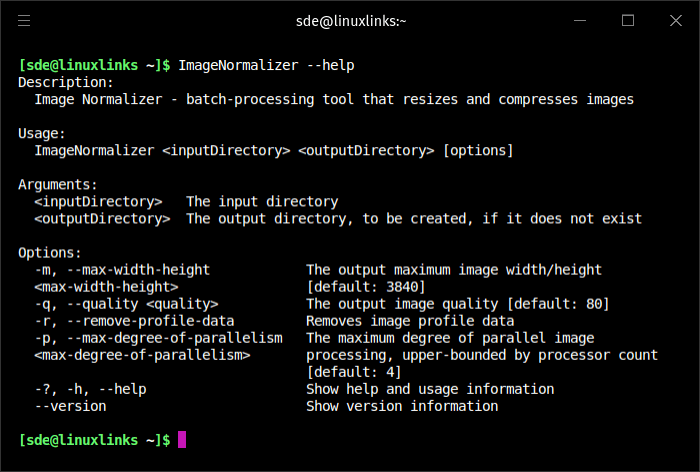Click the <outputDirectory> argument entry
700x472 pixels.
pyautogui.click(x=102, y=219)
